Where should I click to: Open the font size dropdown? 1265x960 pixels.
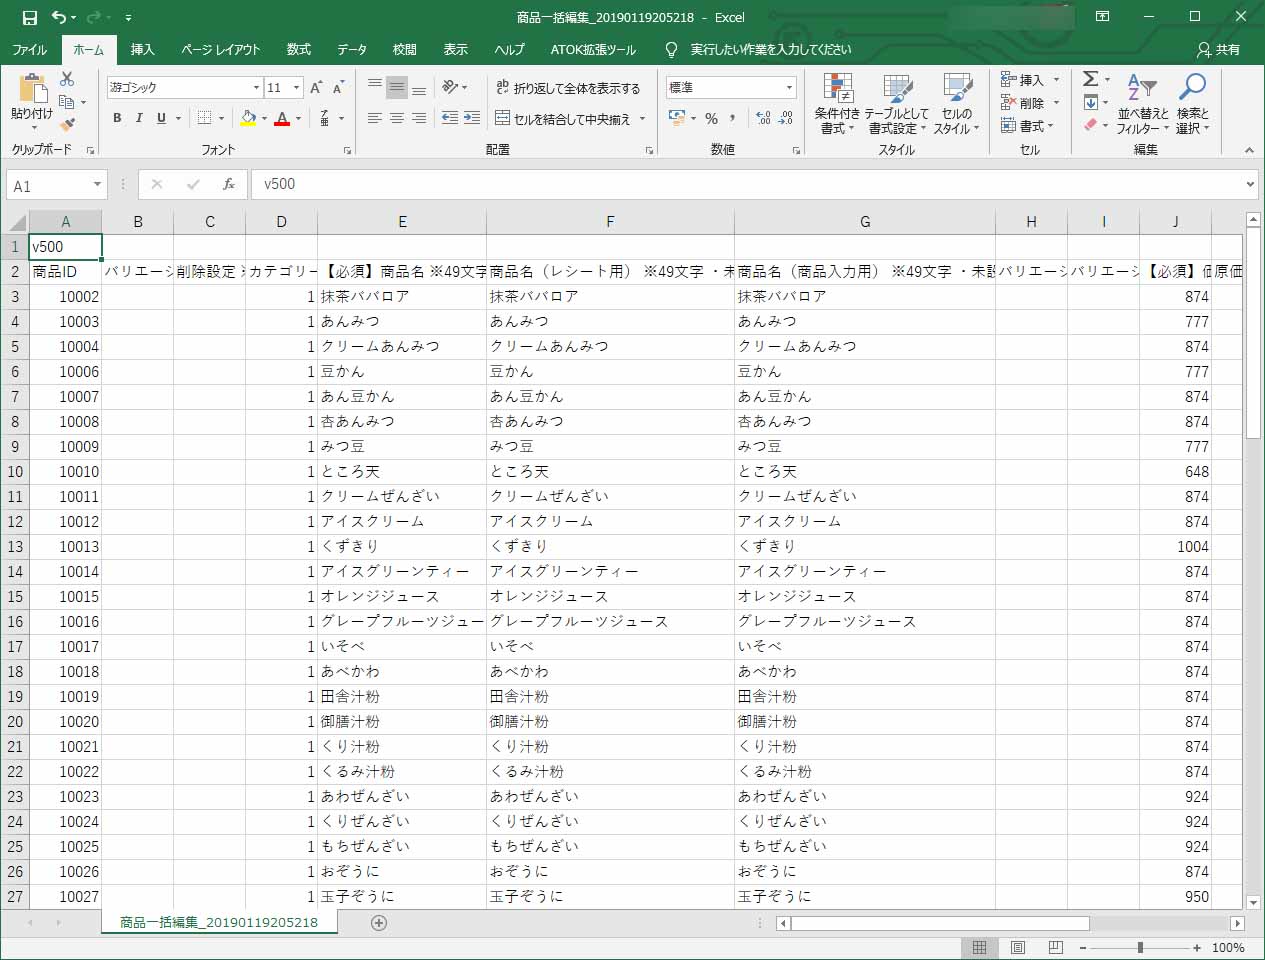295,88
